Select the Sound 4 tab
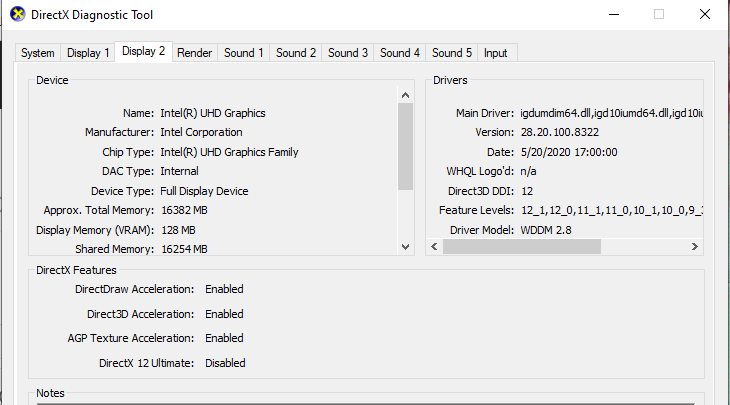This screenshot has height=405, width=730. pyautogui.click(x=399, y=53)
